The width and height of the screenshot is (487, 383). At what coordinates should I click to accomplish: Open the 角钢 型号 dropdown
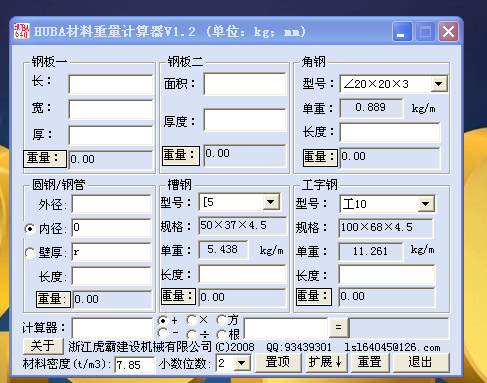439,84
